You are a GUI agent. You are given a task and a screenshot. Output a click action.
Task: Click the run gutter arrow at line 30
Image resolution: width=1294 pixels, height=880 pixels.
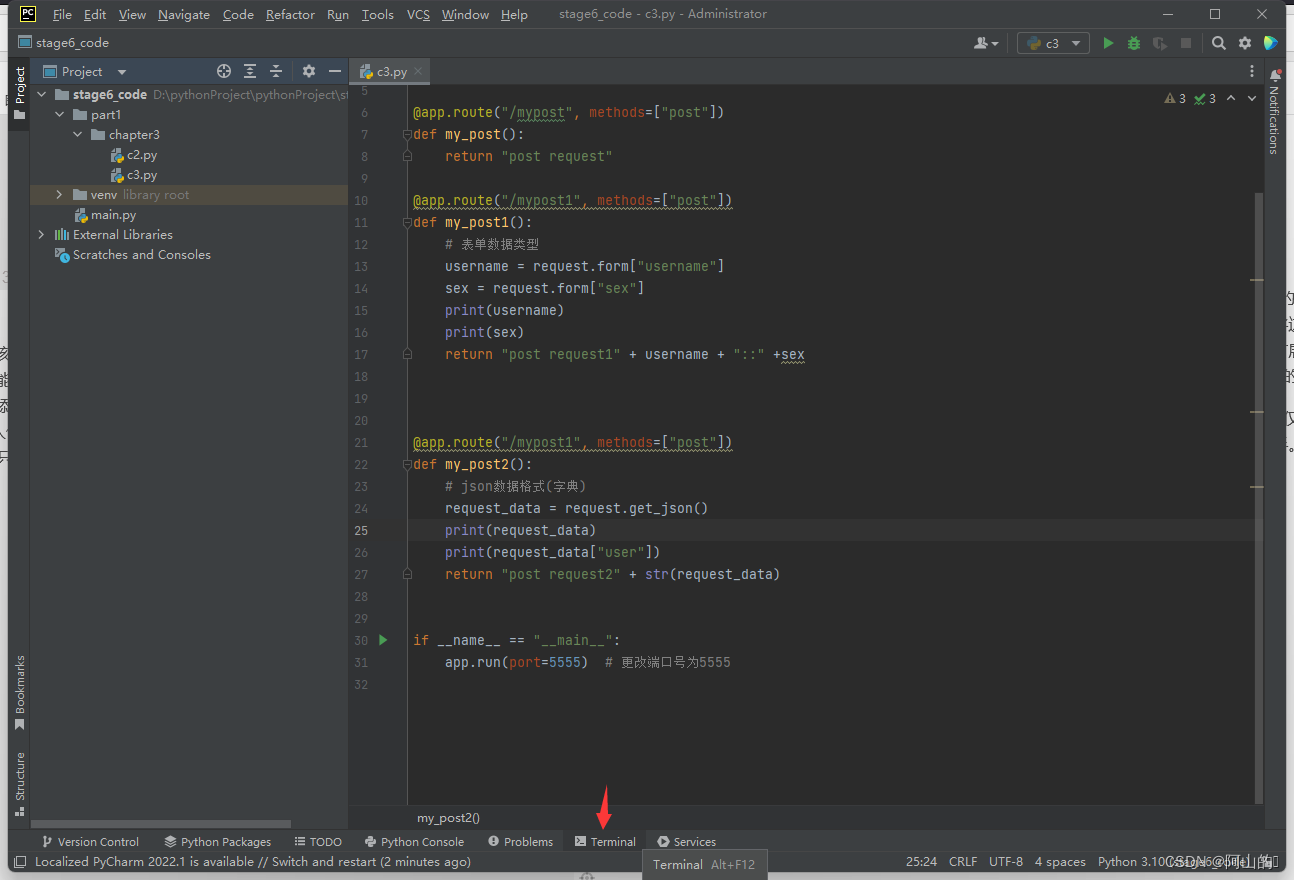click(383, 640)
